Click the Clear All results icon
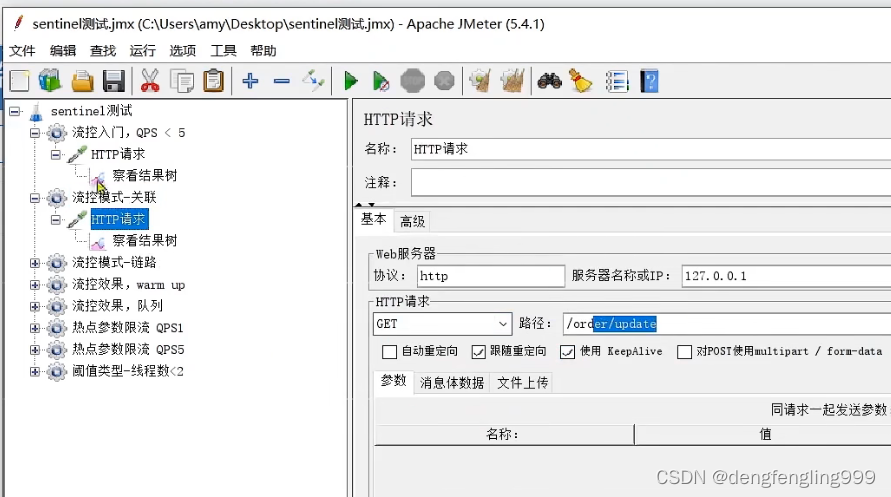This screenshot has width=891, height=497. (x=513, y=81)
